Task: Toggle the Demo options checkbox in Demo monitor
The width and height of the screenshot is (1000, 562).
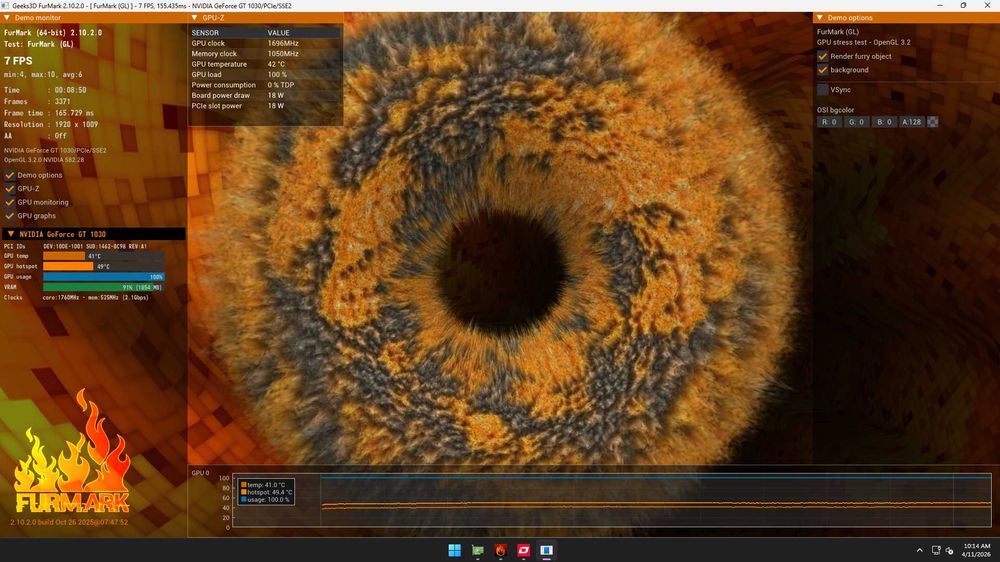Action: coord(10,175)
